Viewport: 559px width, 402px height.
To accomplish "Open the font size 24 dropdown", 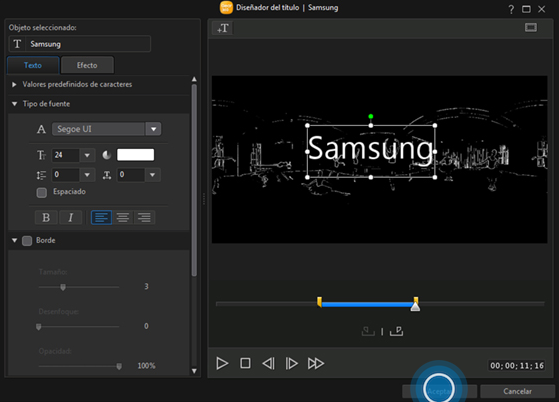I will (x=87, y=155).
